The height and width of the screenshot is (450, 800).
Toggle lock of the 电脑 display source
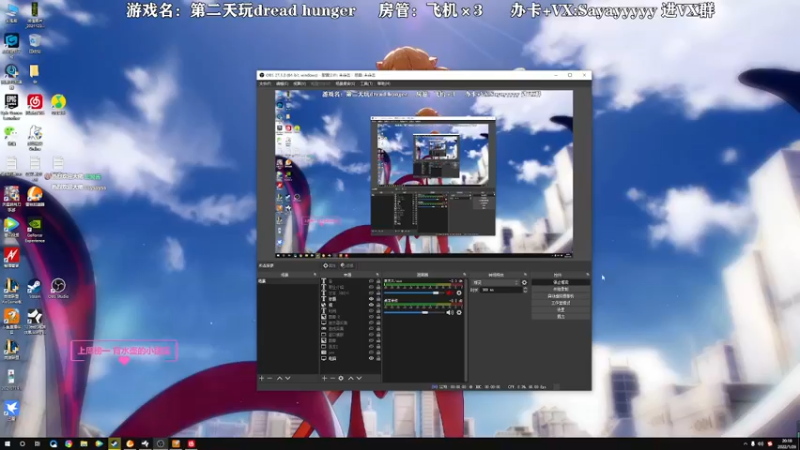tap(378, 359)
